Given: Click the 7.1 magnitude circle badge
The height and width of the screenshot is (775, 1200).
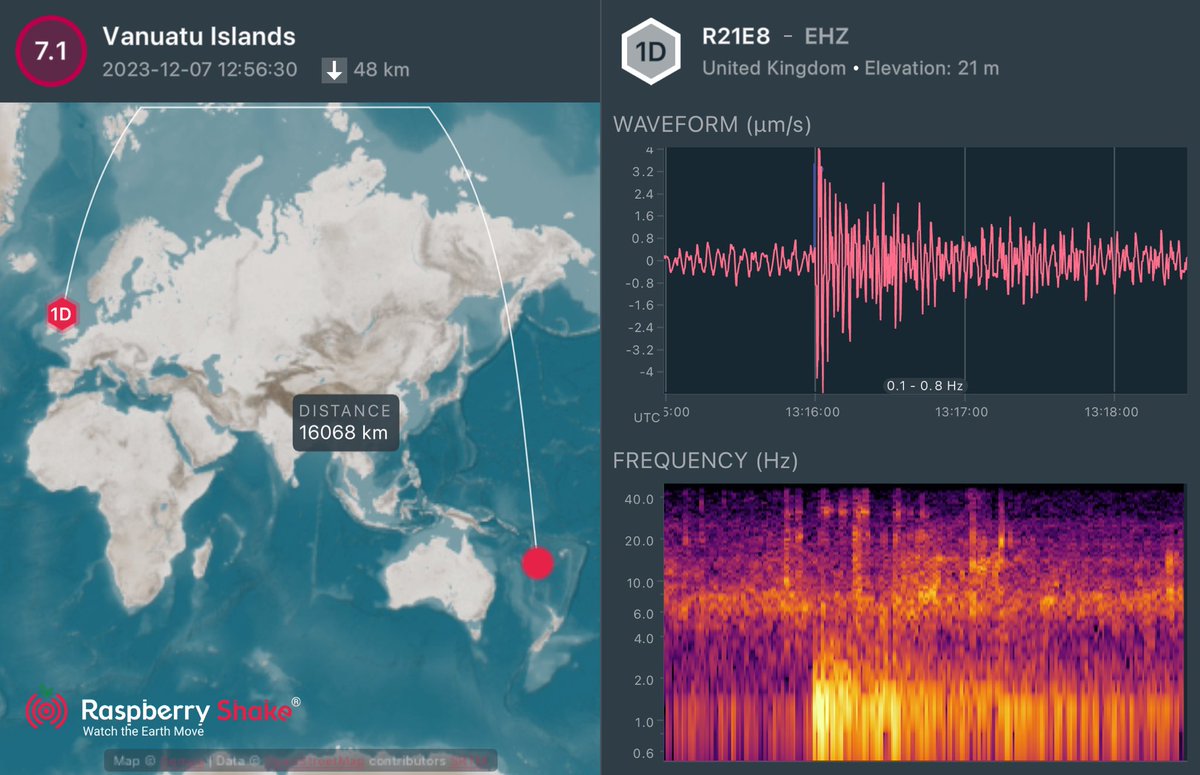Looking at the screenshot, I should [51, 52].
